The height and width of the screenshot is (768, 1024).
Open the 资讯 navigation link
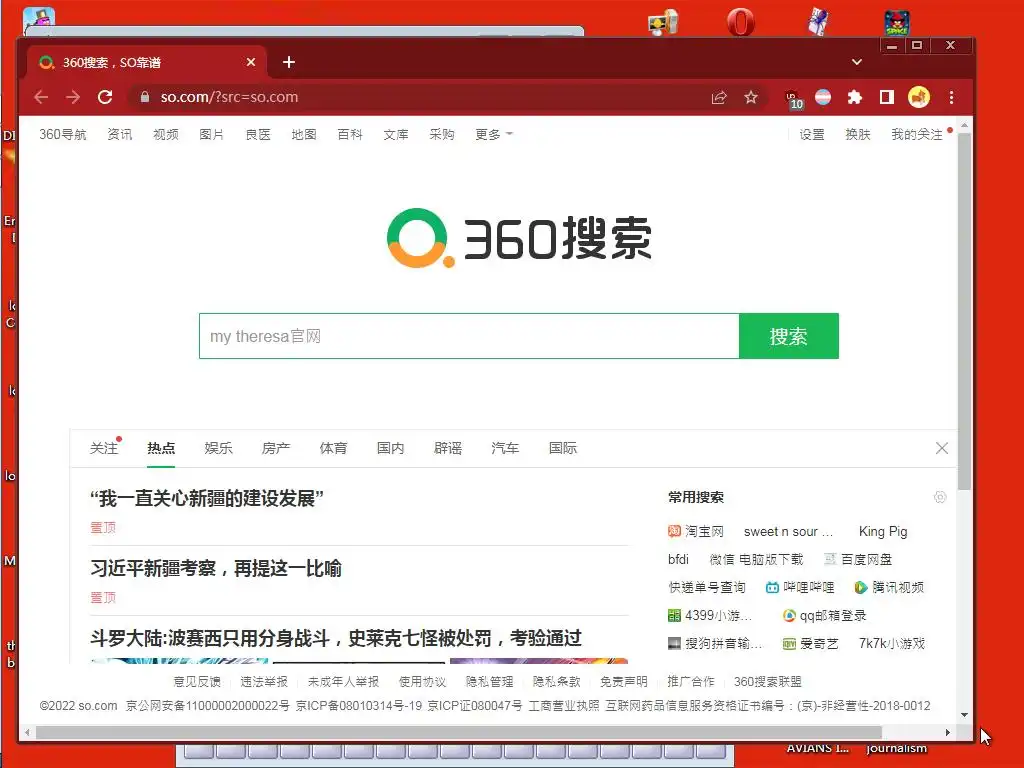click(x=120, y=135)
